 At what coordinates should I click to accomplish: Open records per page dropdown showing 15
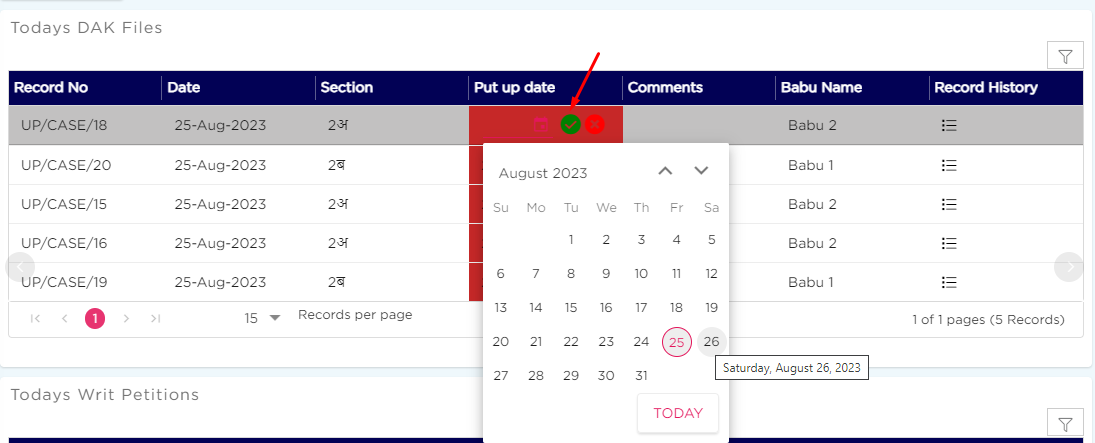(262, 318)
